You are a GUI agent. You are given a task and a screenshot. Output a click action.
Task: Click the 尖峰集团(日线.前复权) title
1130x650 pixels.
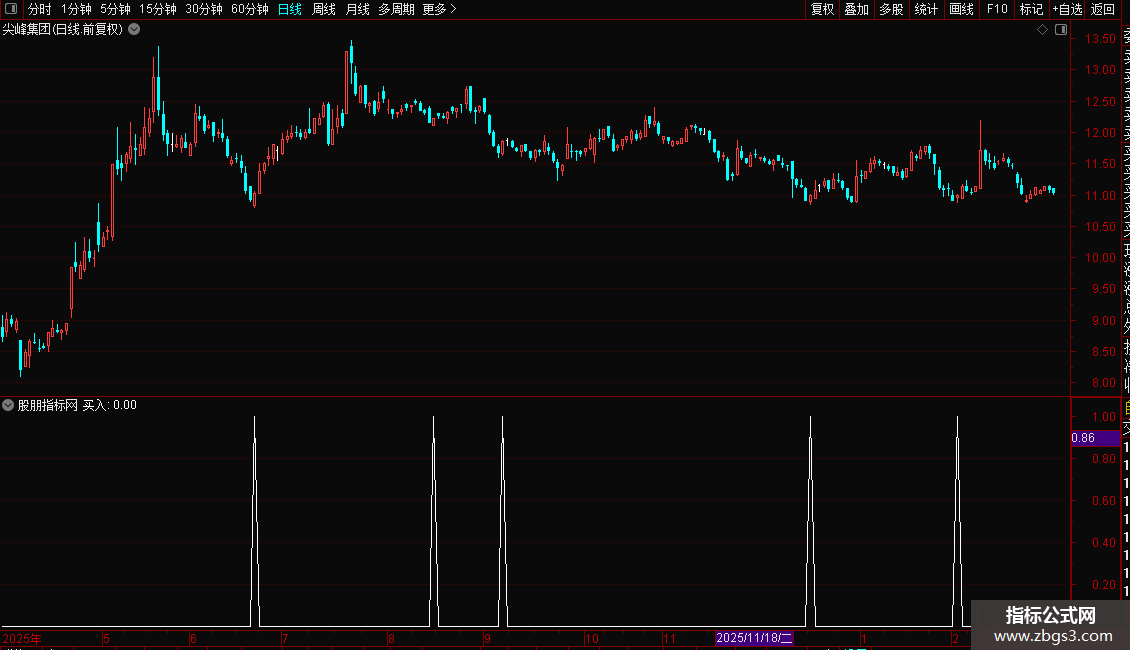coord(63,30)
